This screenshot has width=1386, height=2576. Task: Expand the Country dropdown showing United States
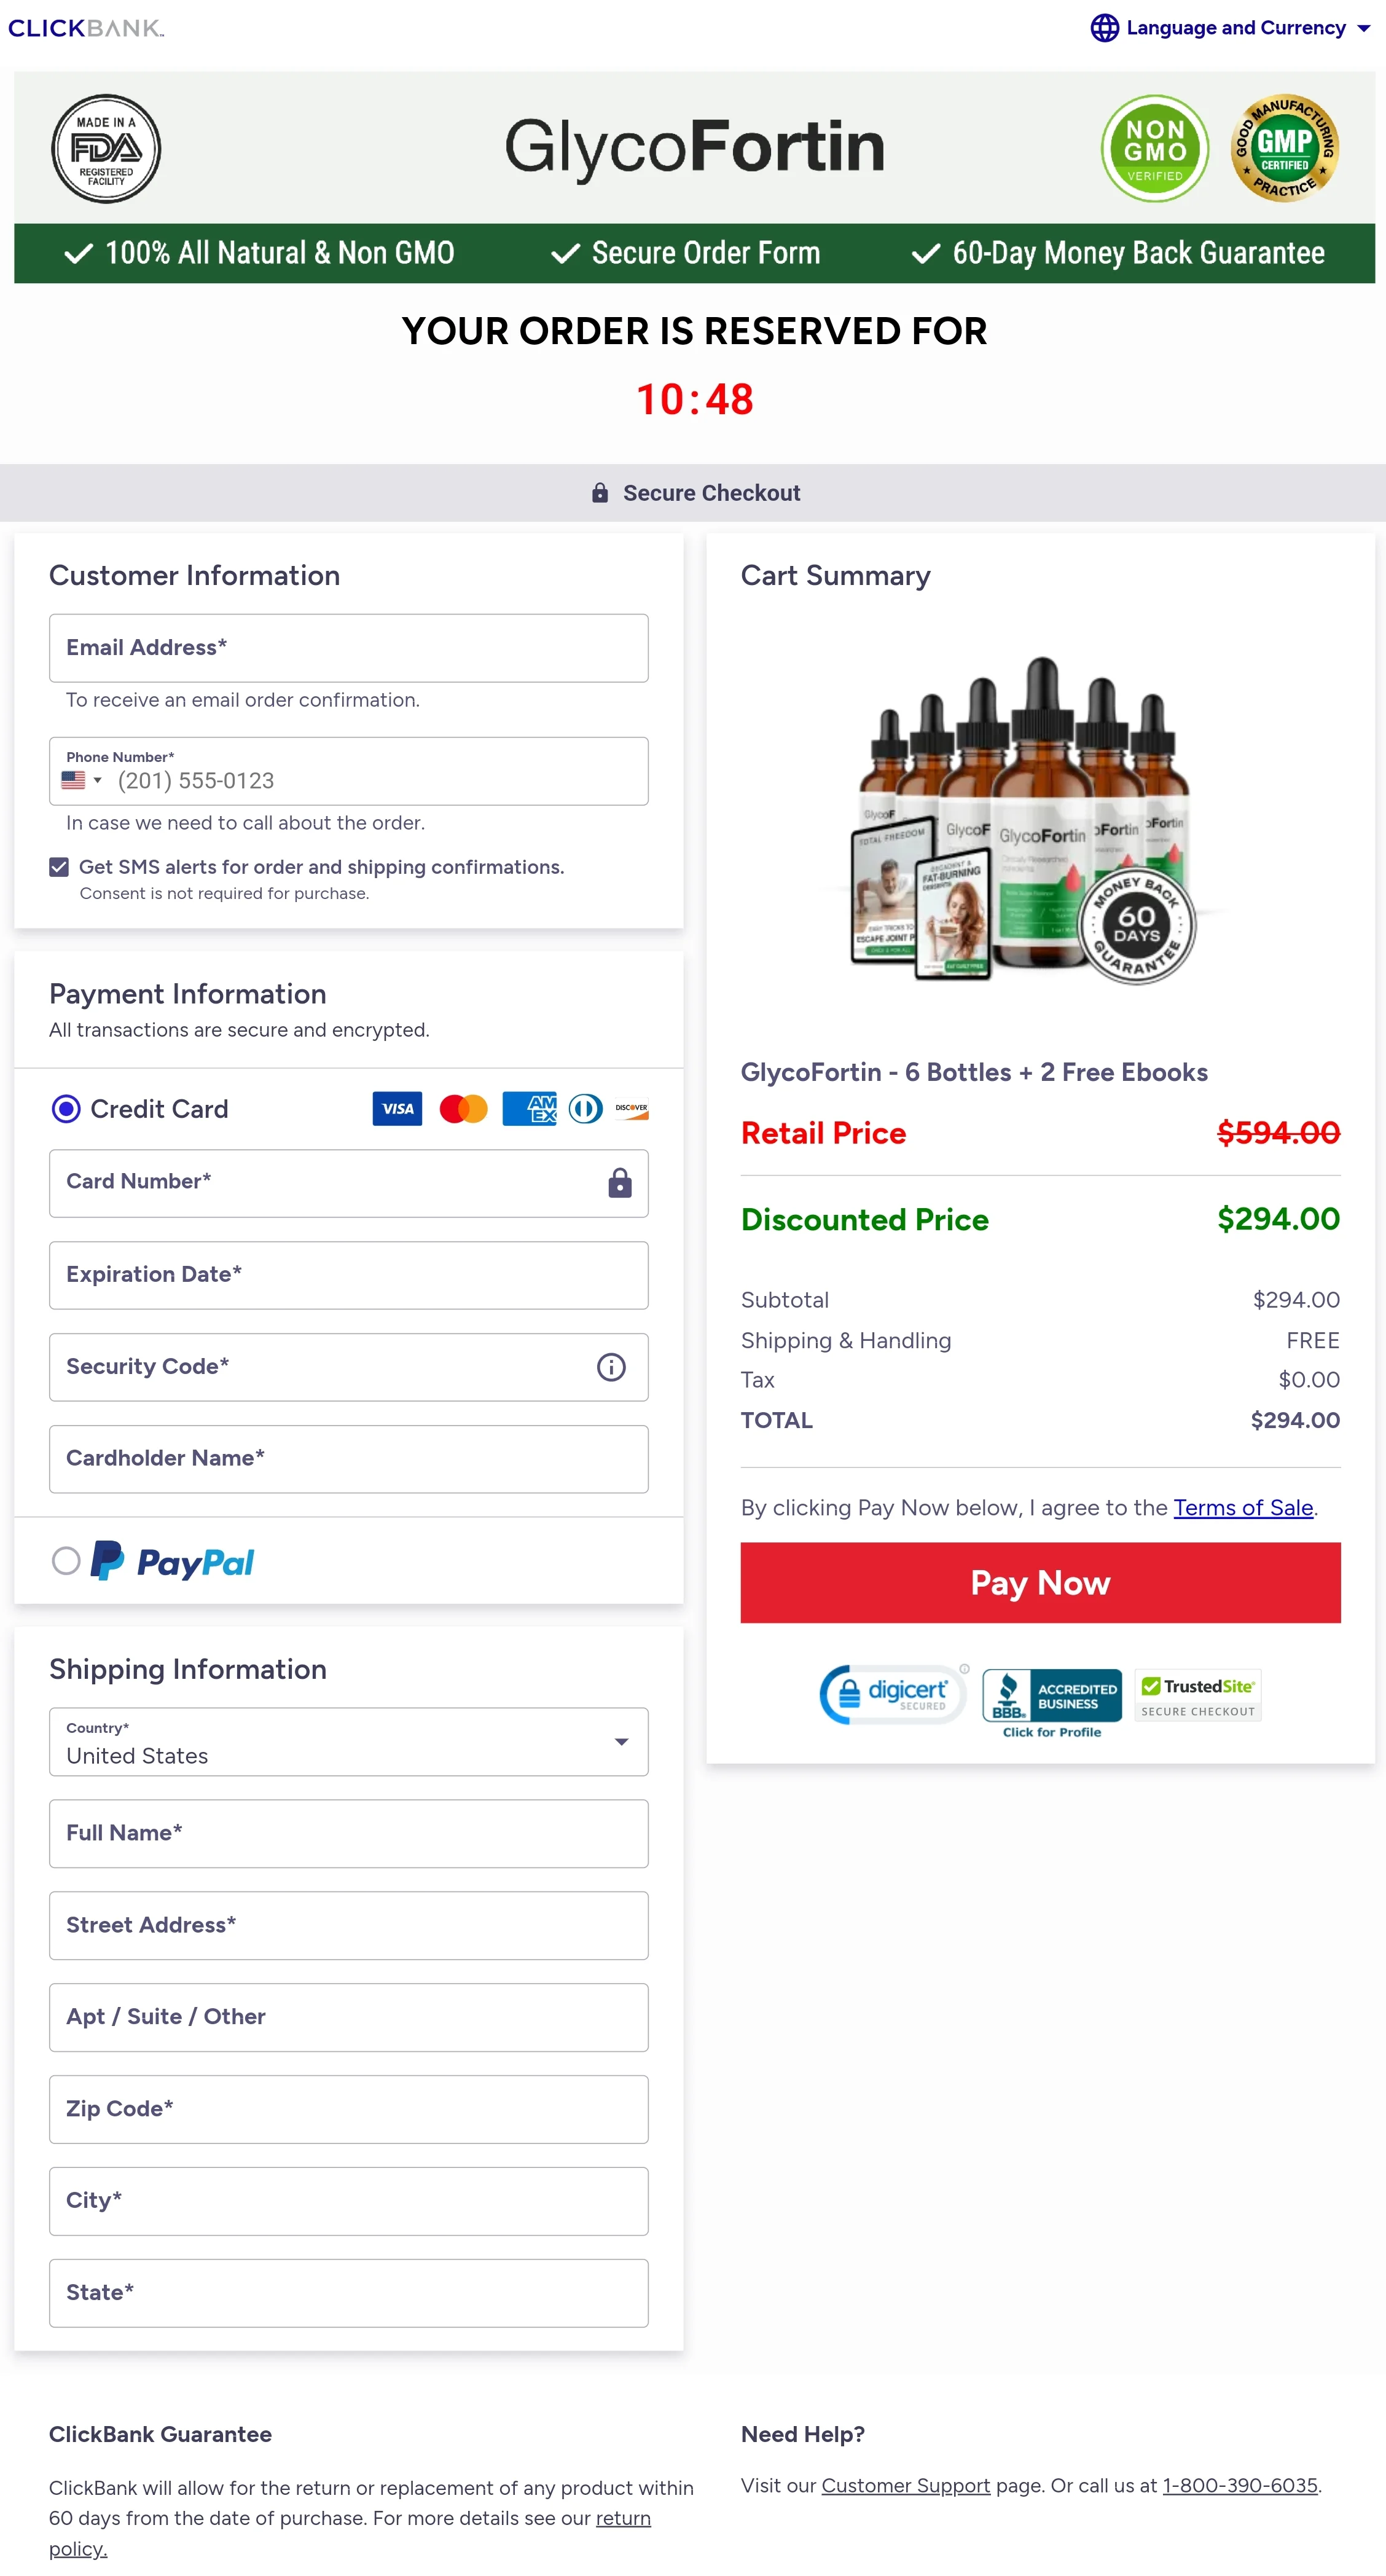622,1742
